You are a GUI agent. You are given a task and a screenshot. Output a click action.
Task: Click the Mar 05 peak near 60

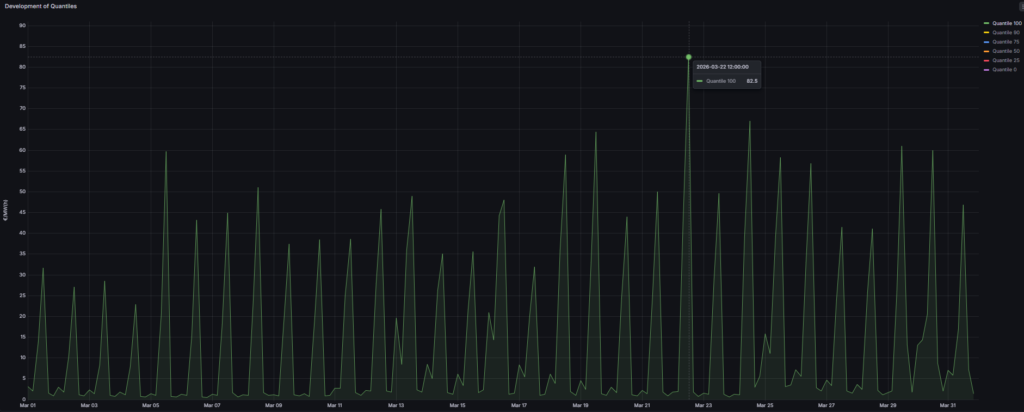tap(166, 152)
